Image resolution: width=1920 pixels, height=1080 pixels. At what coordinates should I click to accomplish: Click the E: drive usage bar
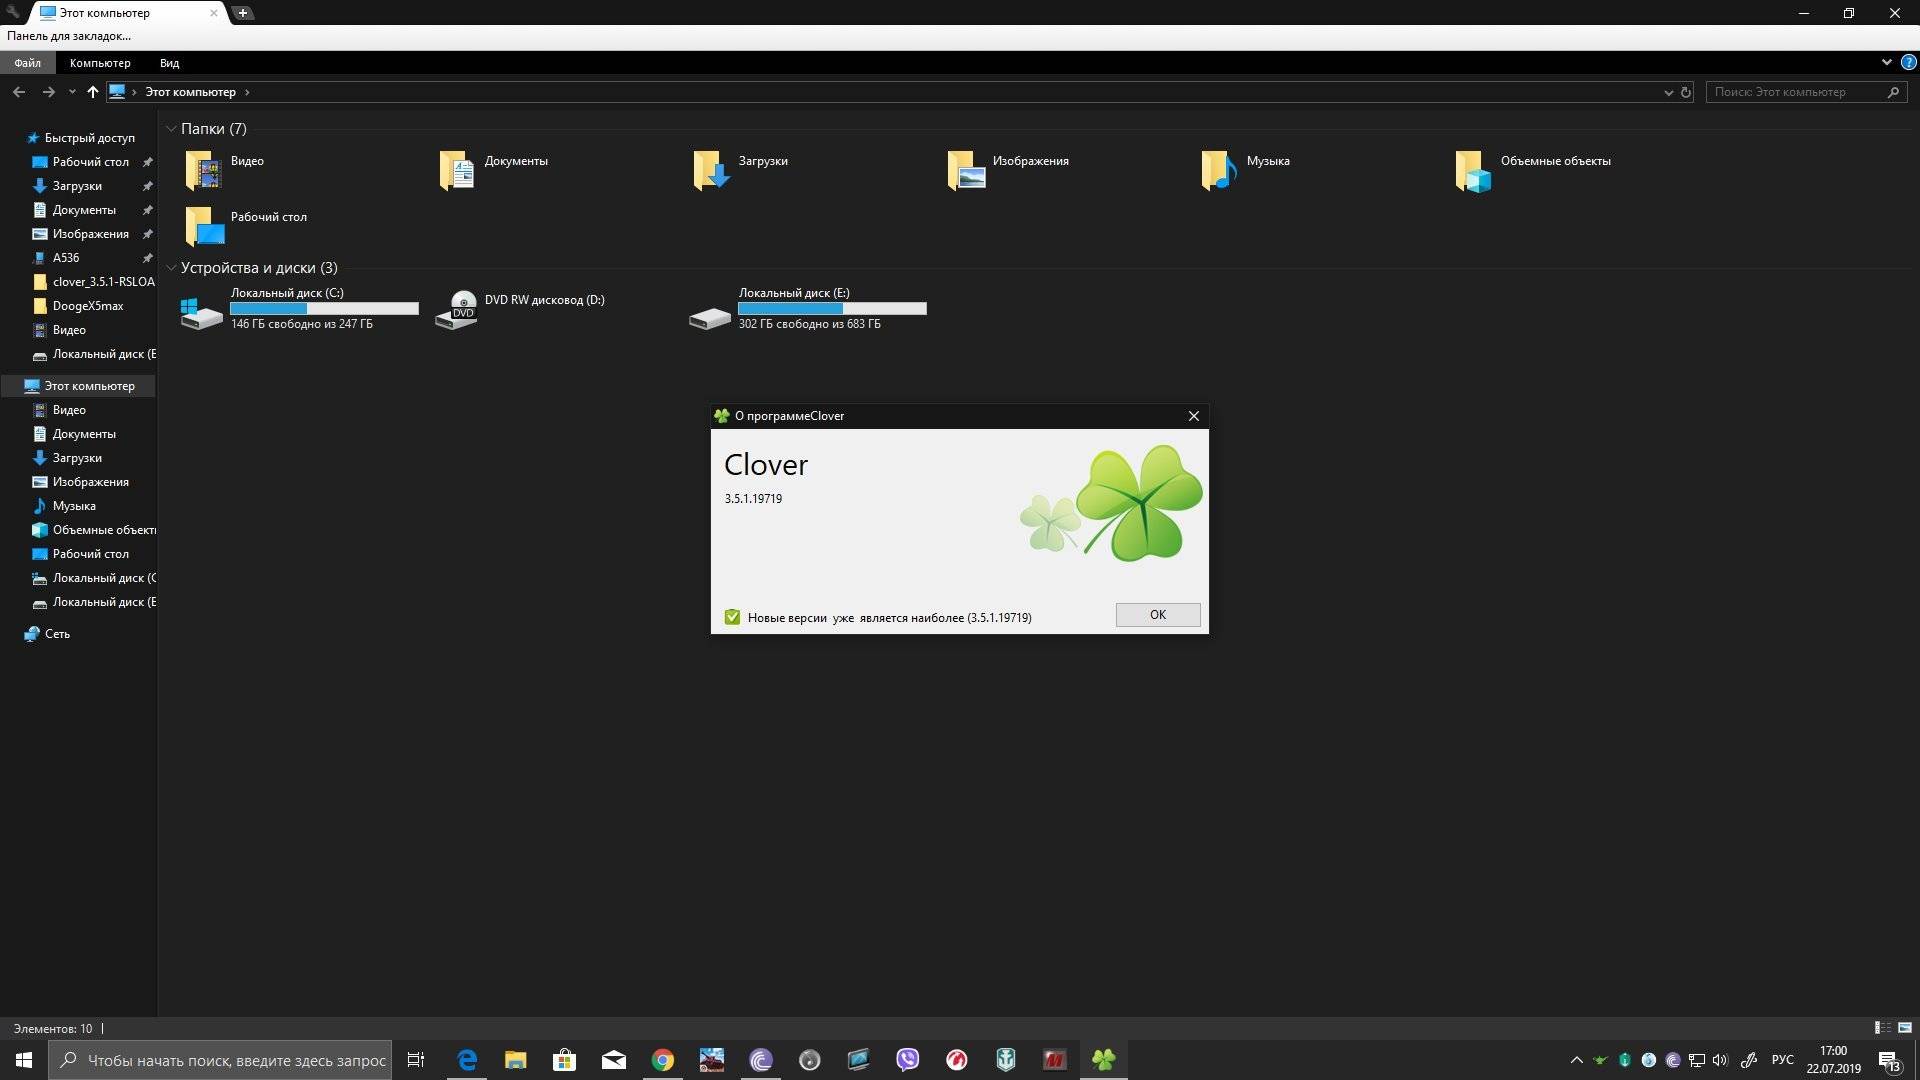(x=832, y=309)
